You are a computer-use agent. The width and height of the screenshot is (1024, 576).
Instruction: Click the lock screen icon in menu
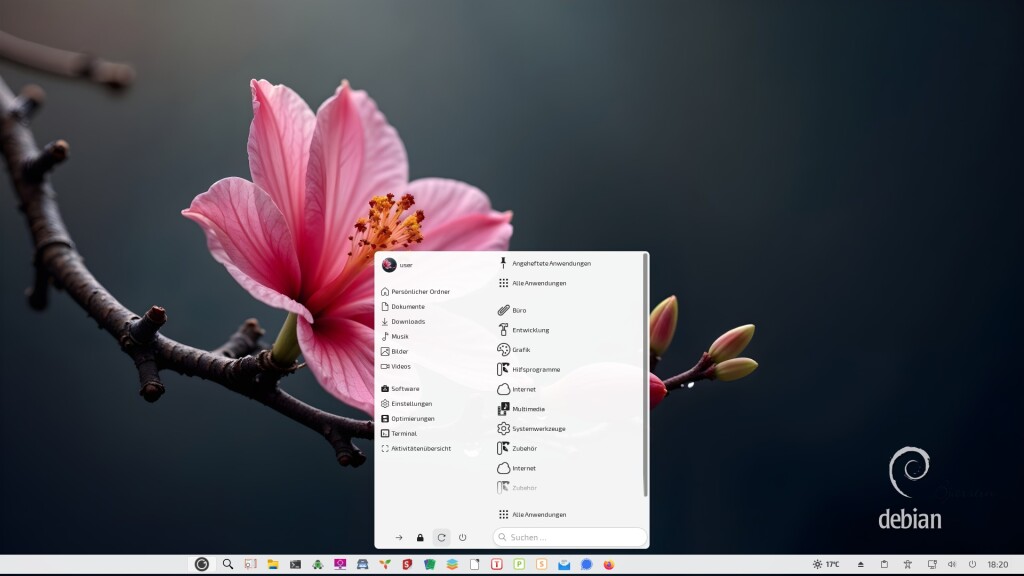click(x=420, y=537)
